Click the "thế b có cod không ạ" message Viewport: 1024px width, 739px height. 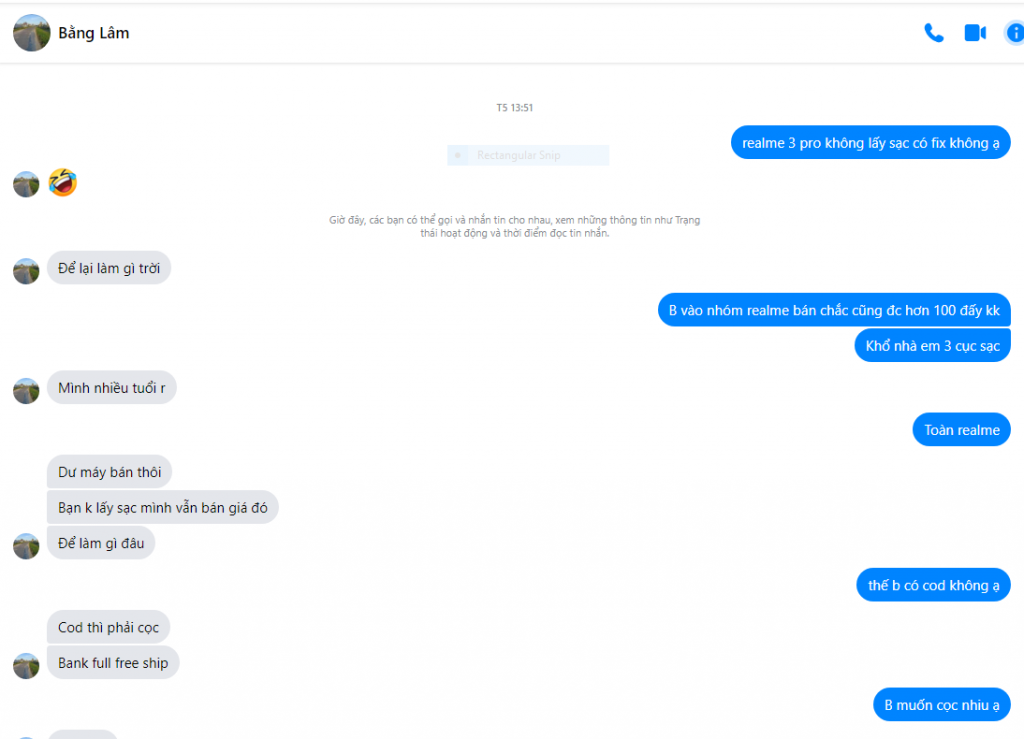[933, 585]
